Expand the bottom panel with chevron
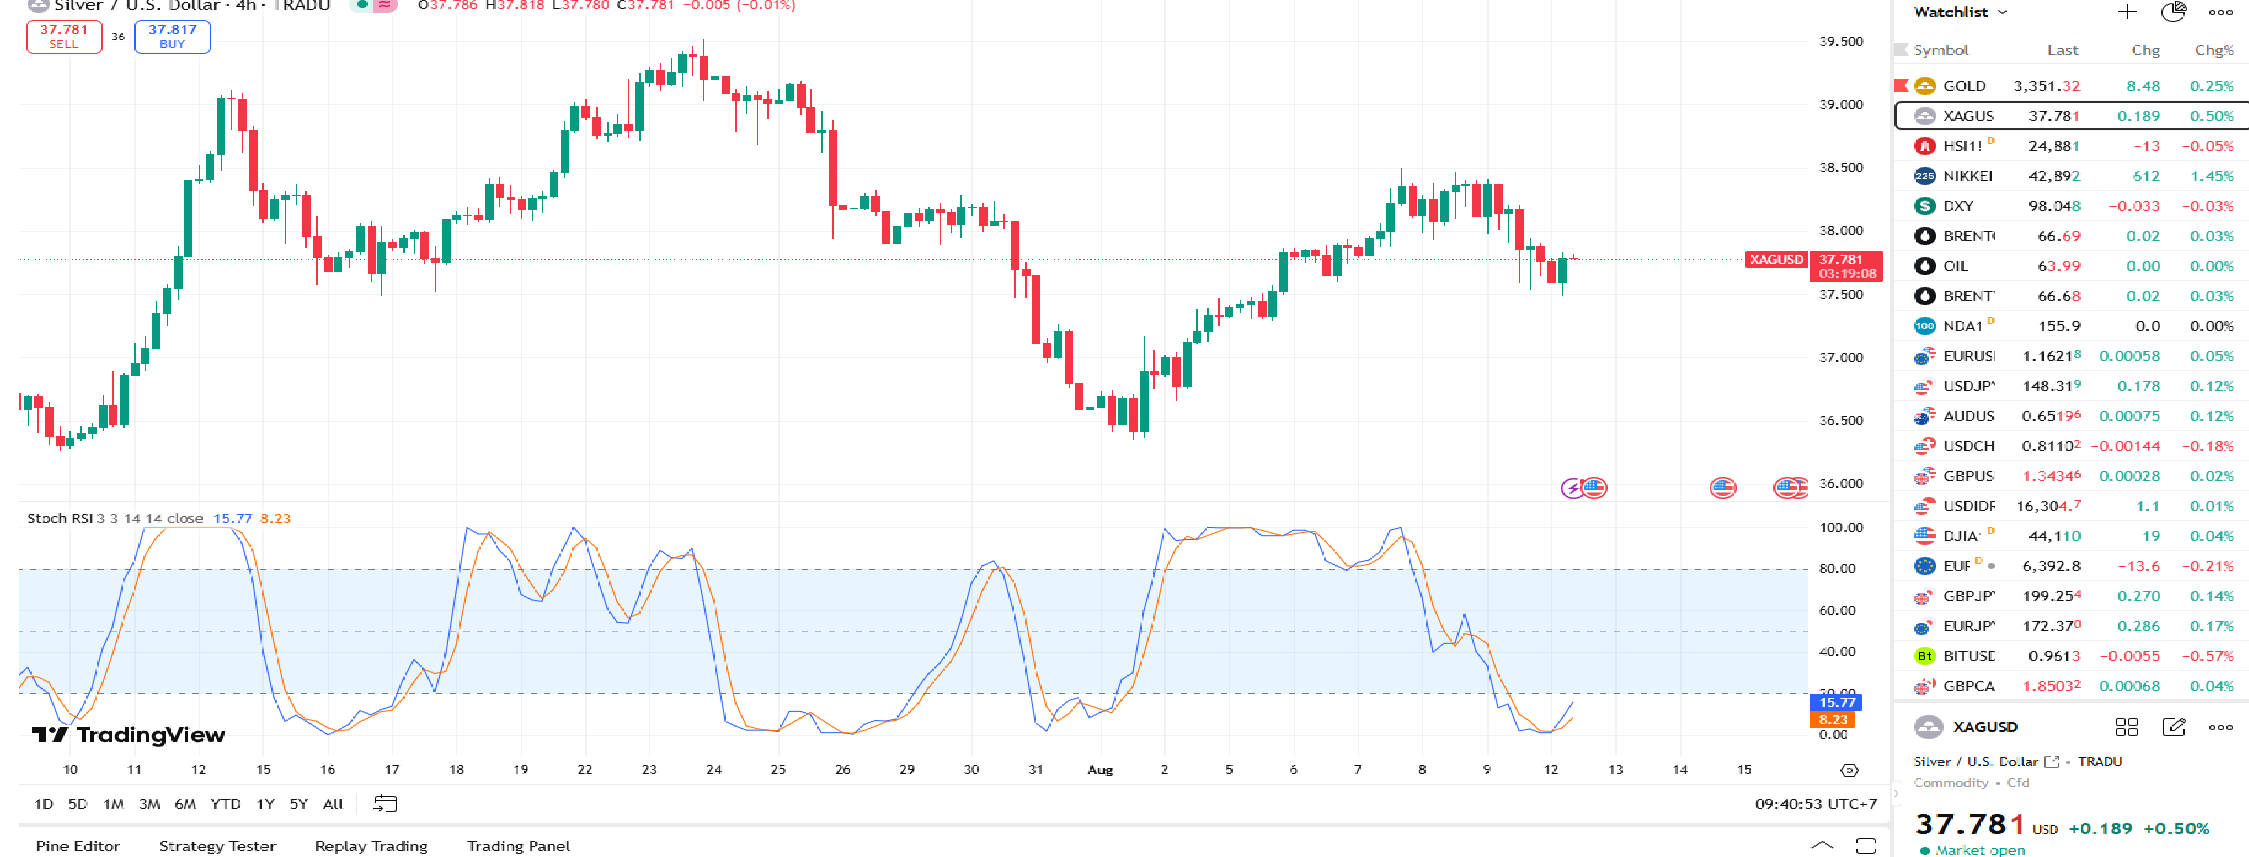 click(x=1822, y=846)
